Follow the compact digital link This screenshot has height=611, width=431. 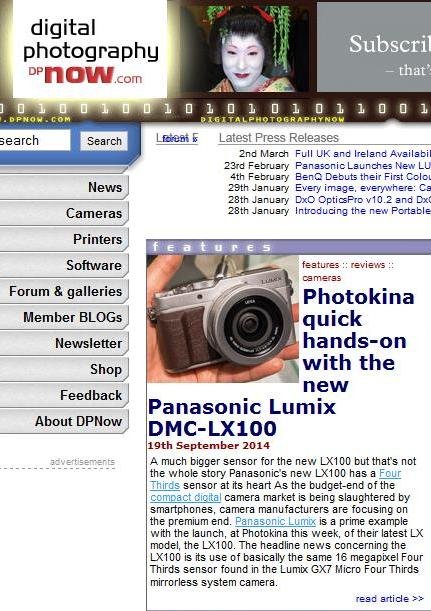185,497
